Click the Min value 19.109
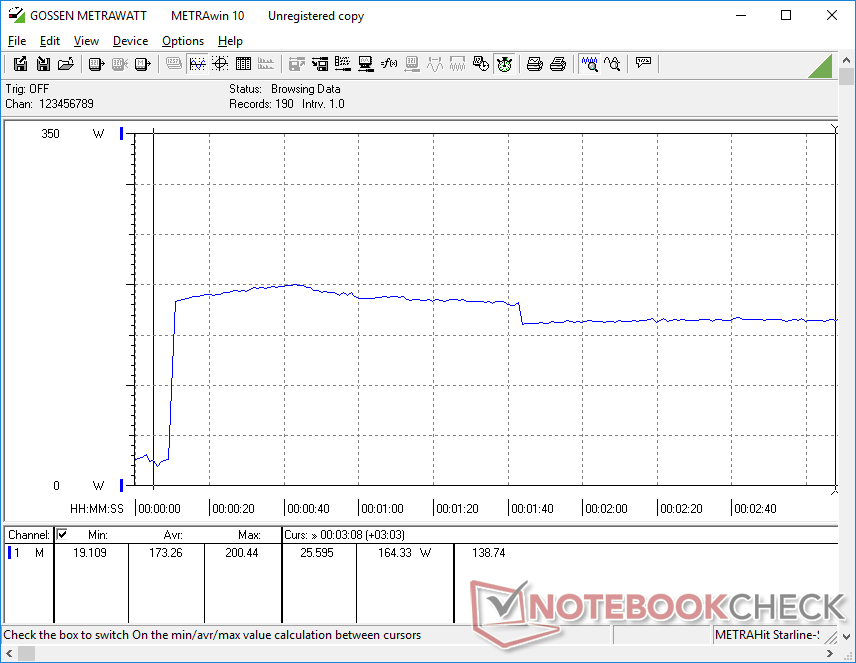856x663 pixels. pyautogui.click(x=90, y=553)
